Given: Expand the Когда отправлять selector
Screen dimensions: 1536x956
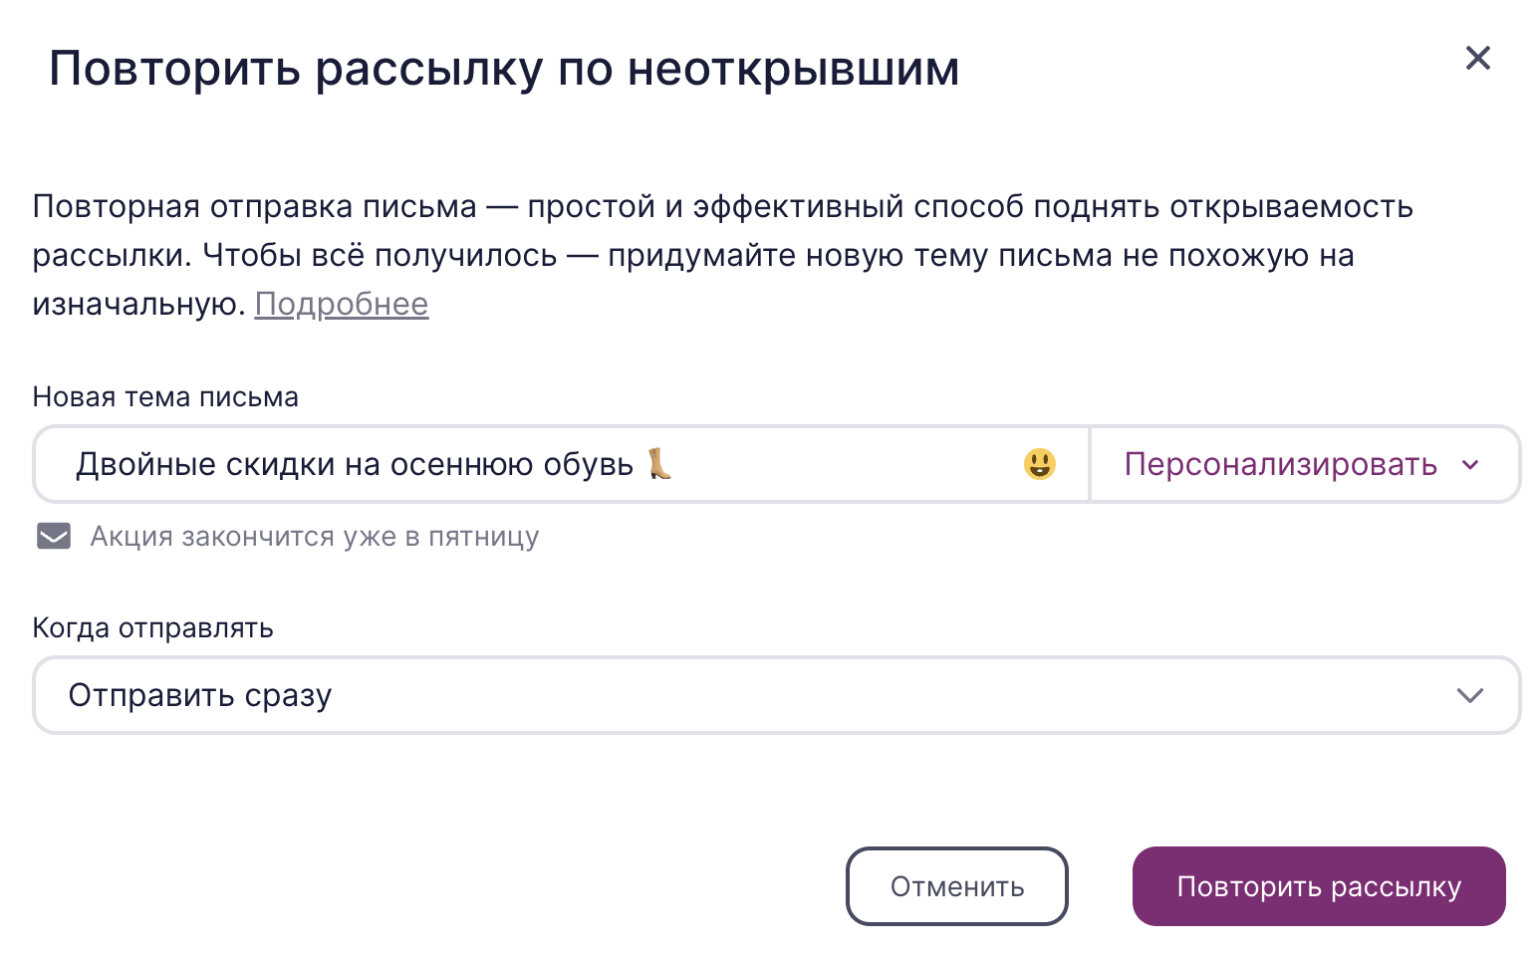Looking at the screenshot, I should tap(776, 696).
